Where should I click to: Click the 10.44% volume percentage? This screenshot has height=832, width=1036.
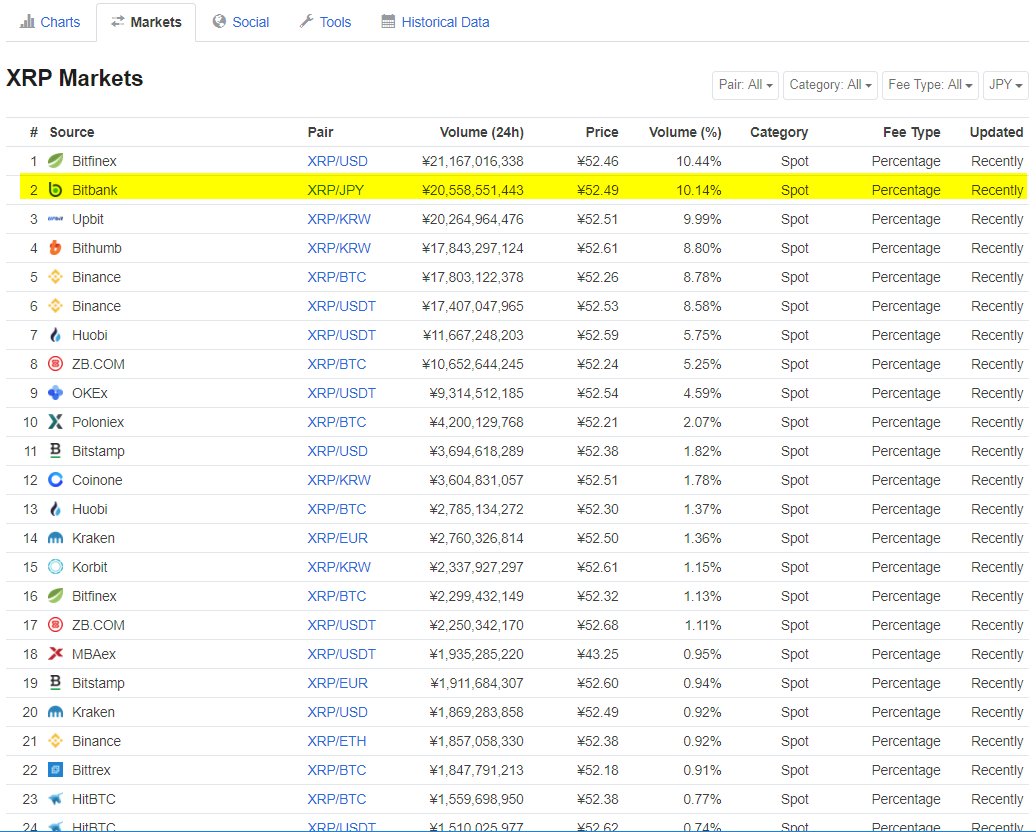699,161
